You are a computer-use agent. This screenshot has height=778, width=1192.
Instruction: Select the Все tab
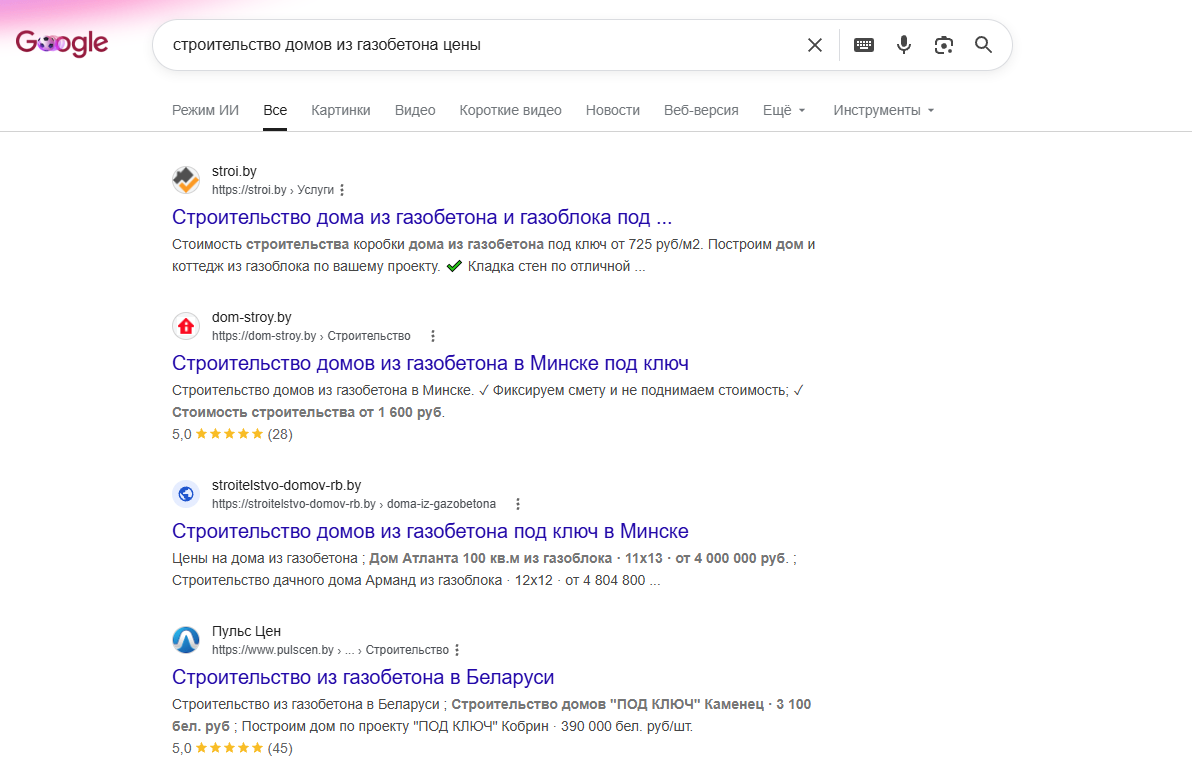[275, 110]
